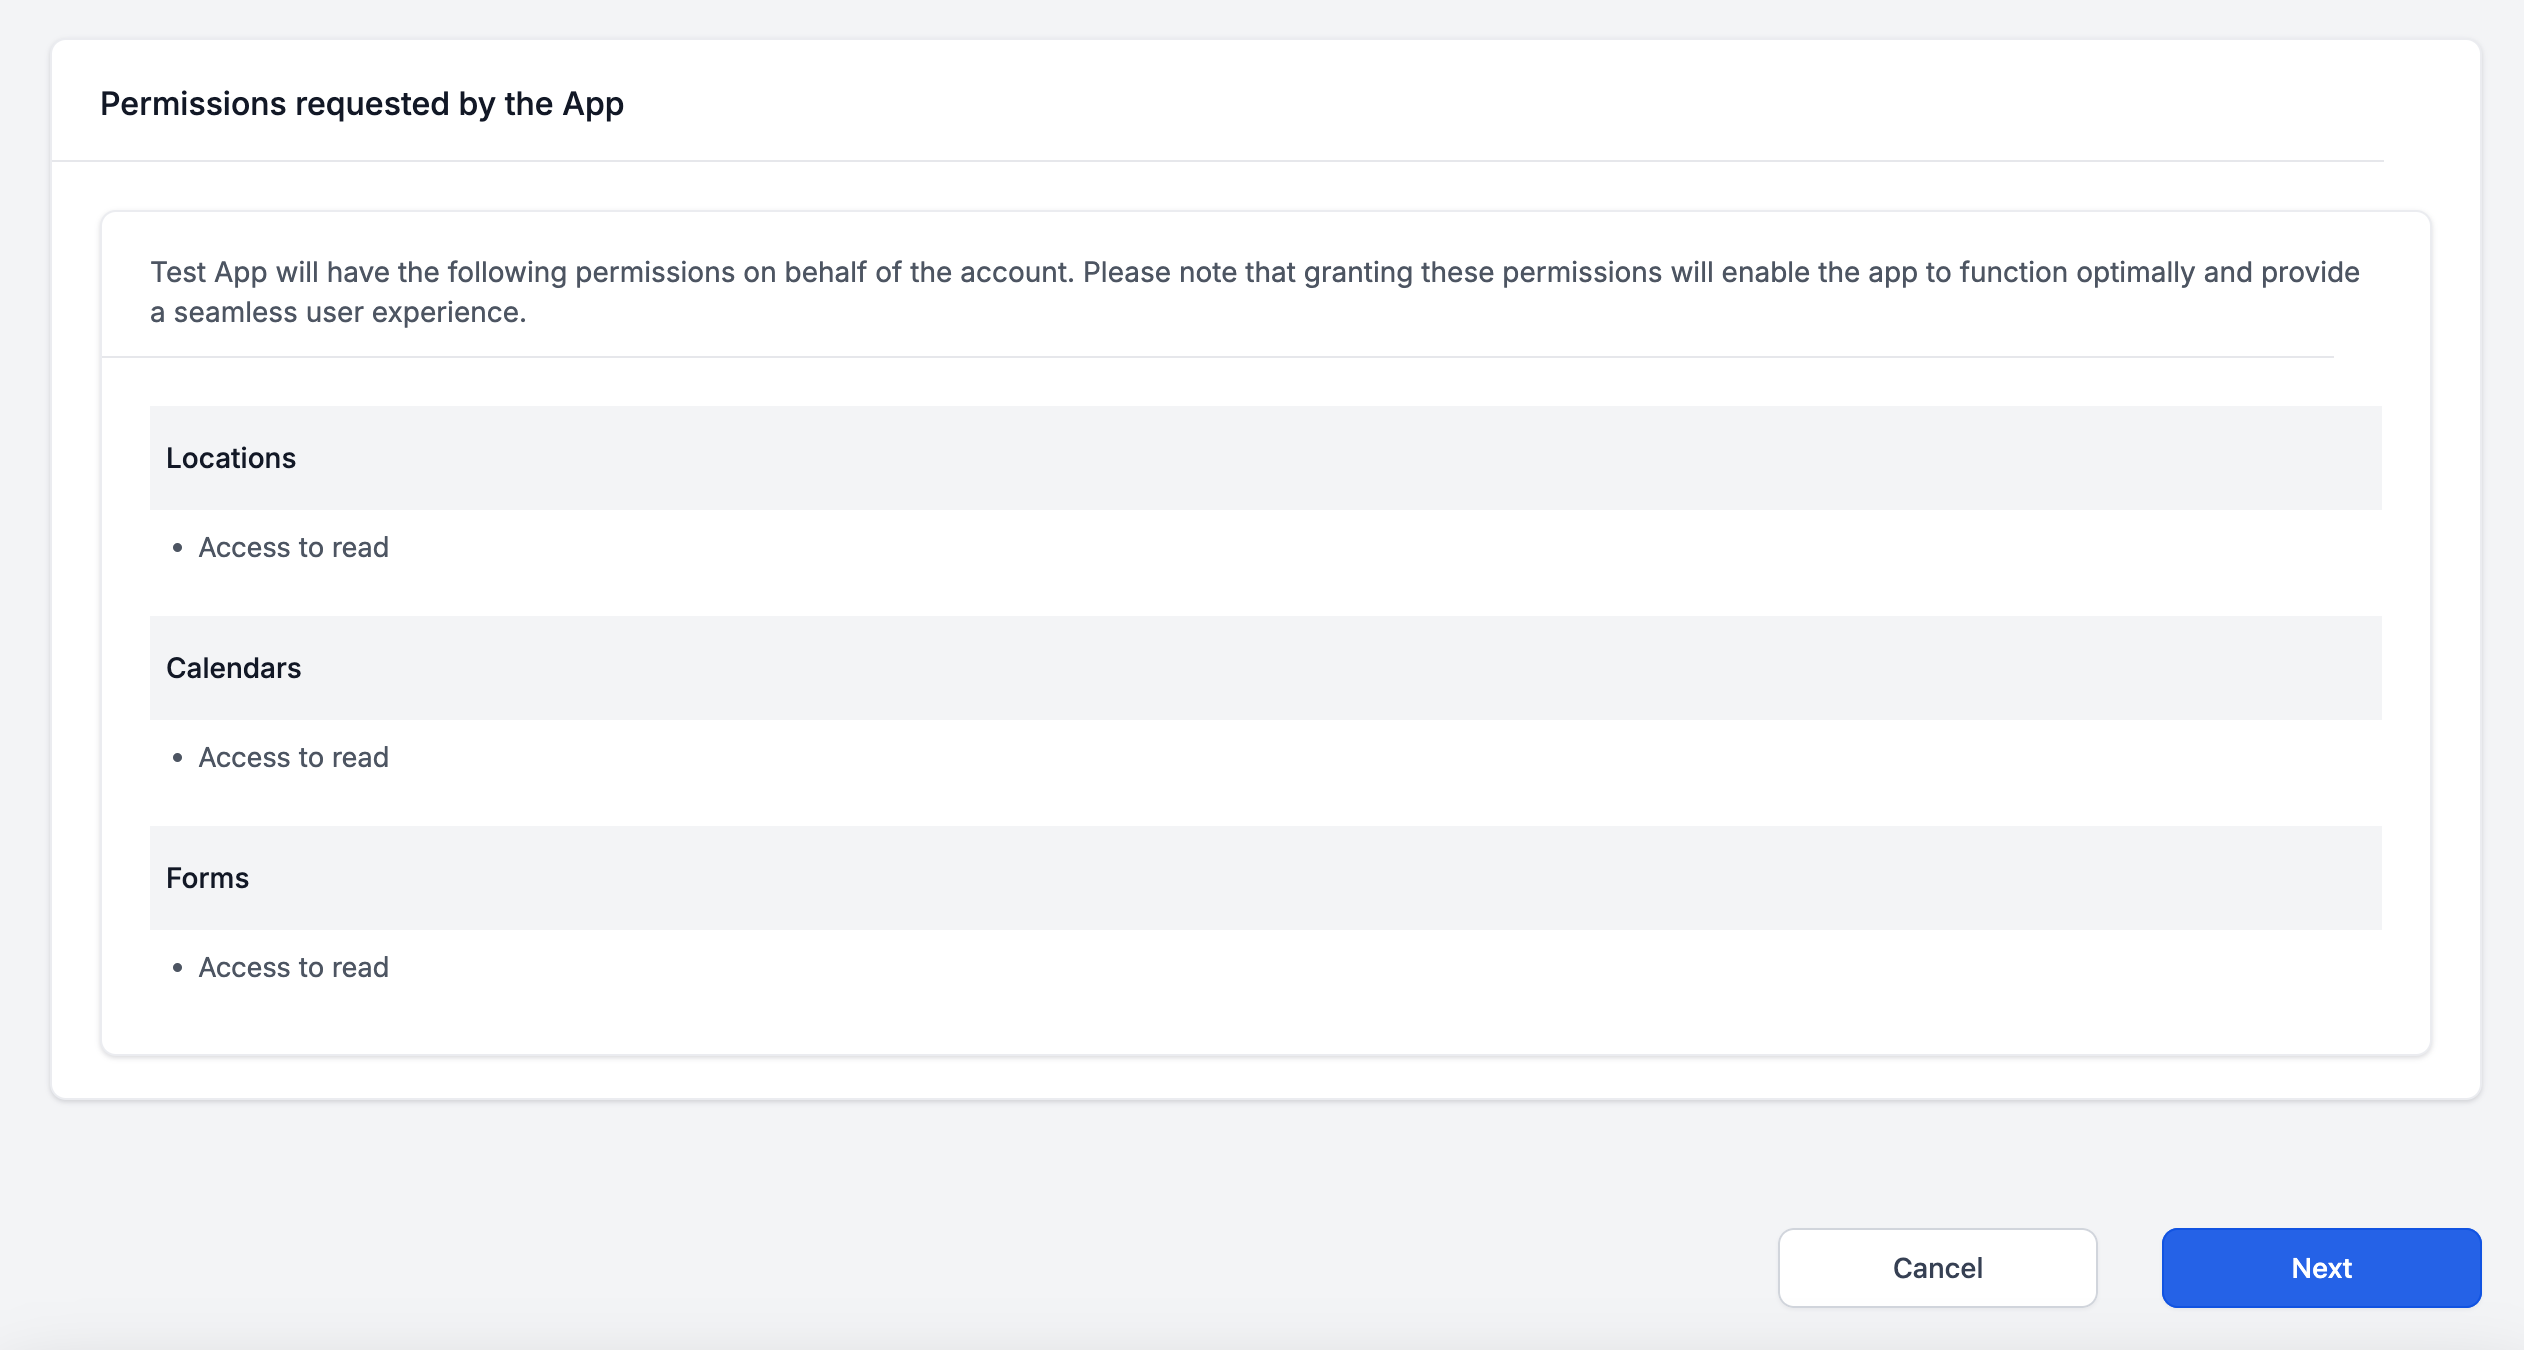Click 'Access to read' under Calendars
Viewport: 2524px width, 1350px height.
294,757
